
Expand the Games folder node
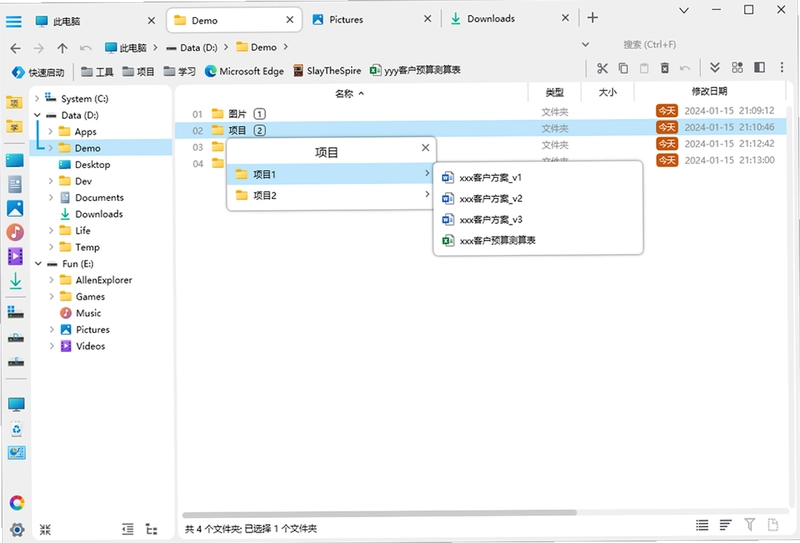(x=52, y=296)
